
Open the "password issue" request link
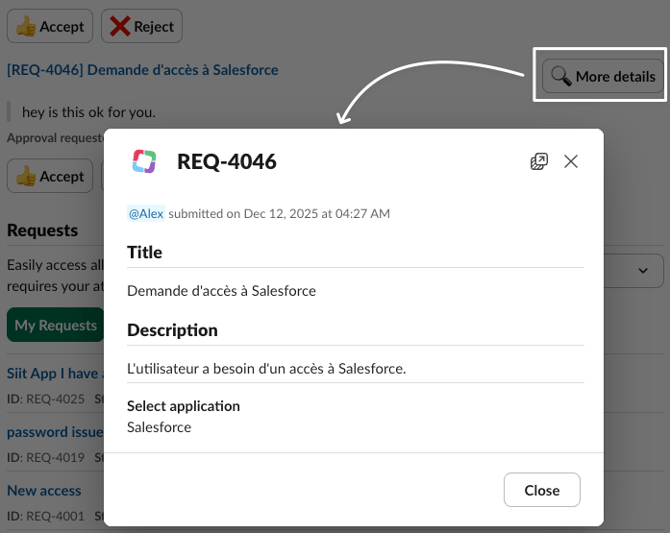click(55, 432)
